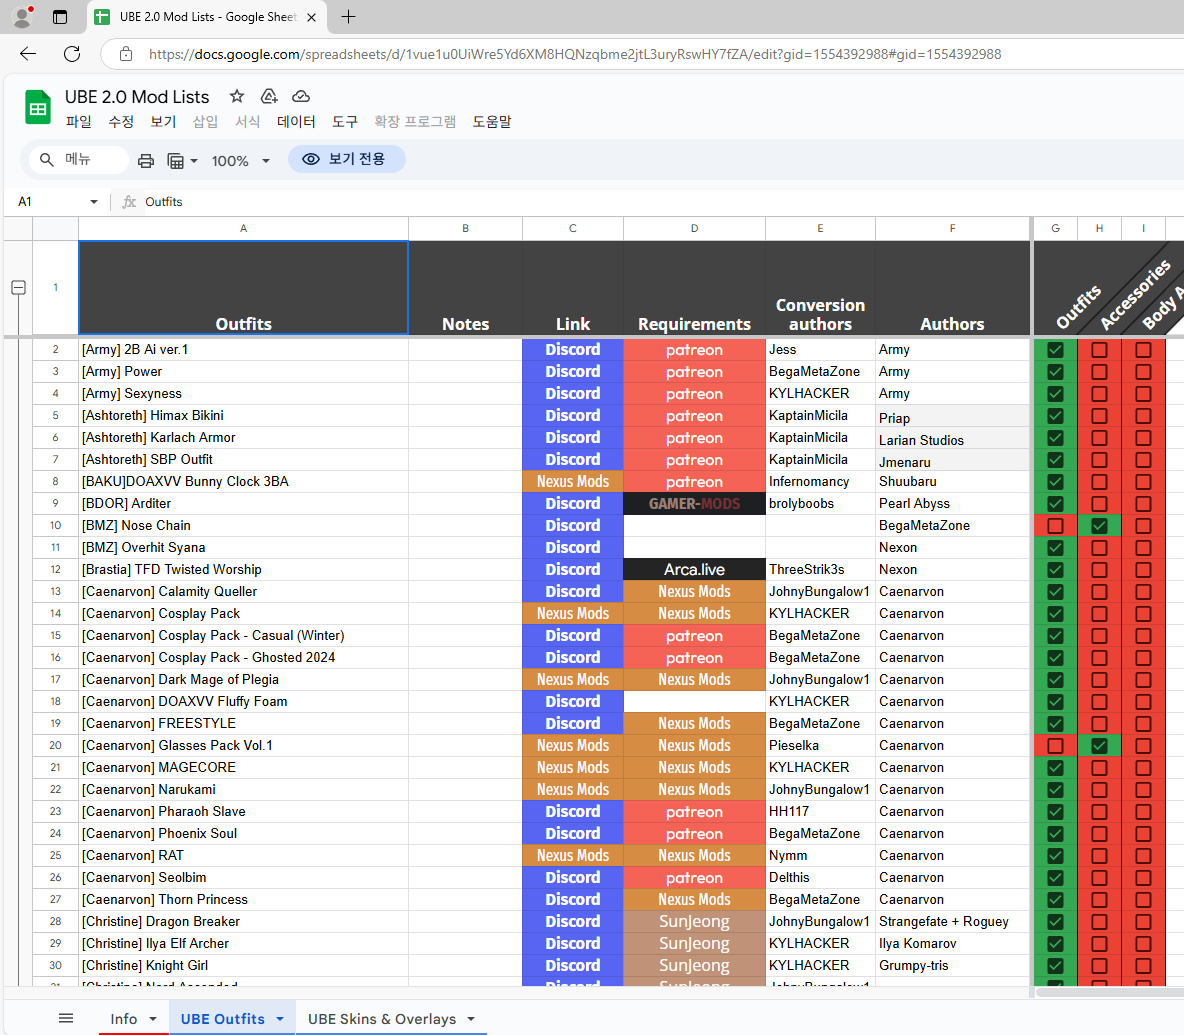
Task: Select the 'Pearl Abyss' author cell
Action: click(952, 504)
